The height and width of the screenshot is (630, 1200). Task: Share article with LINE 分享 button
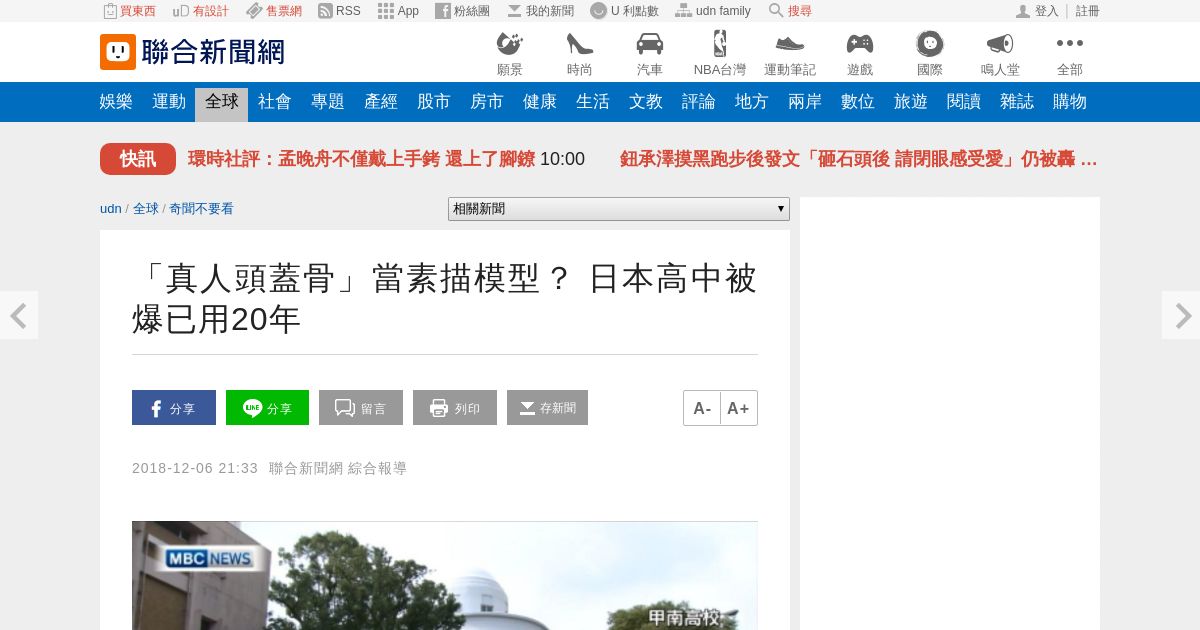pos(267,408)
